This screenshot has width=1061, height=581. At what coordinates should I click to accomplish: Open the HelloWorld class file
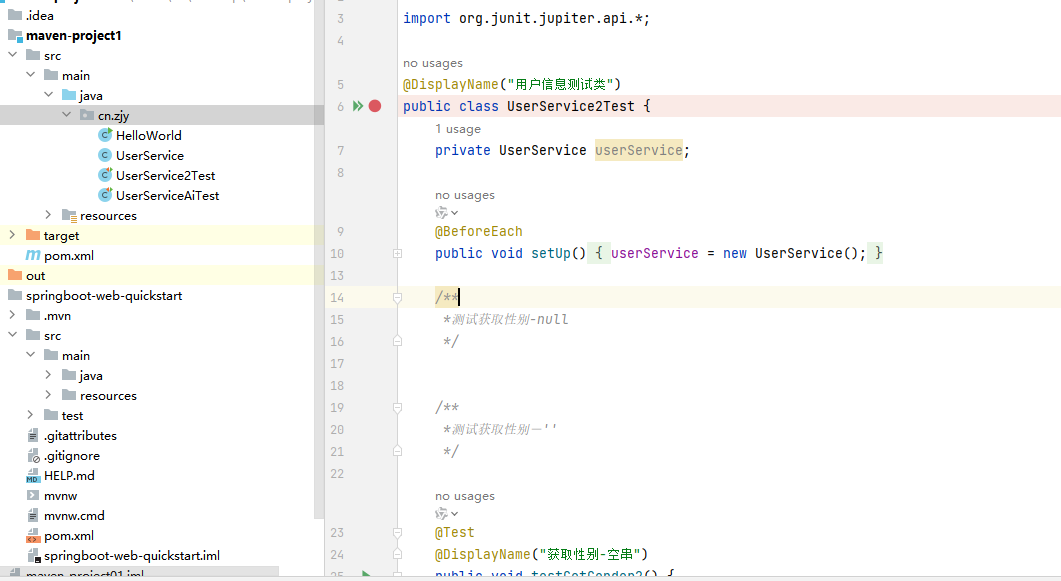(x=148, y=135)
